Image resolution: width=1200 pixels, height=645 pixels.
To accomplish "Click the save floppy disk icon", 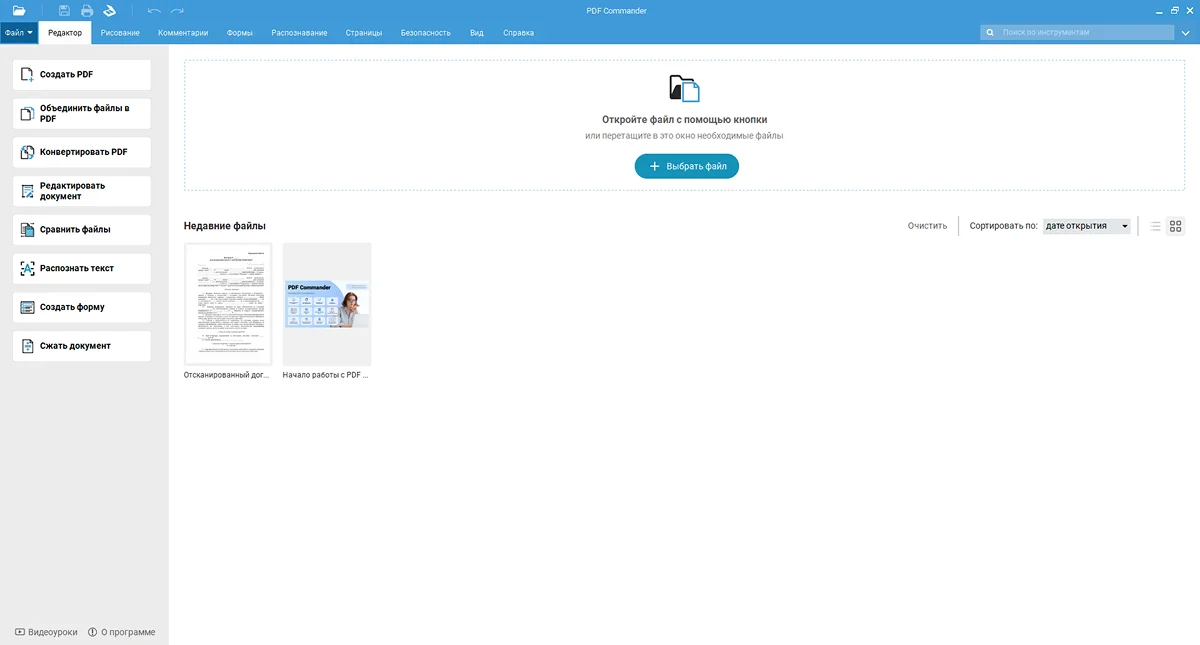I will [64, 10].
